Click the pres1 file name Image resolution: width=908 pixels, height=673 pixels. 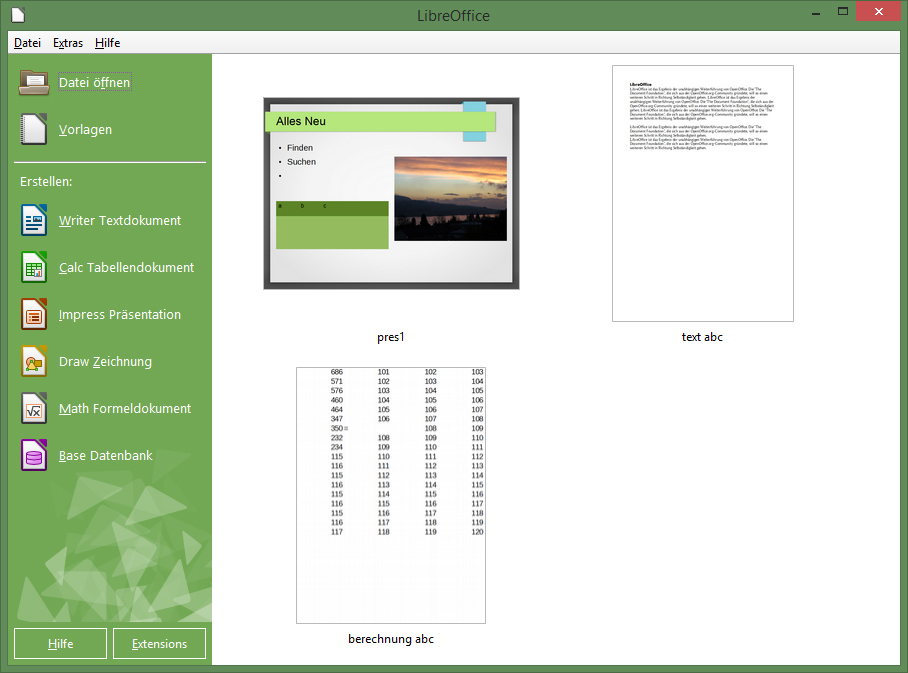[x=391, y=336]
